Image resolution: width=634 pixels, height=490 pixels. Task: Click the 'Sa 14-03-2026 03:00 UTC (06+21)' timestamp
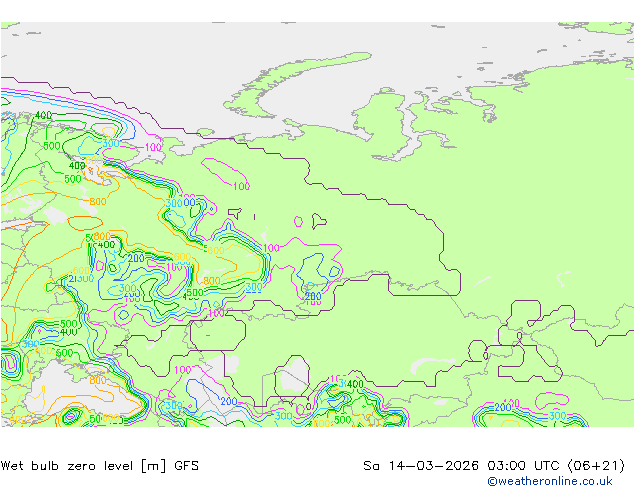point(494,466)
